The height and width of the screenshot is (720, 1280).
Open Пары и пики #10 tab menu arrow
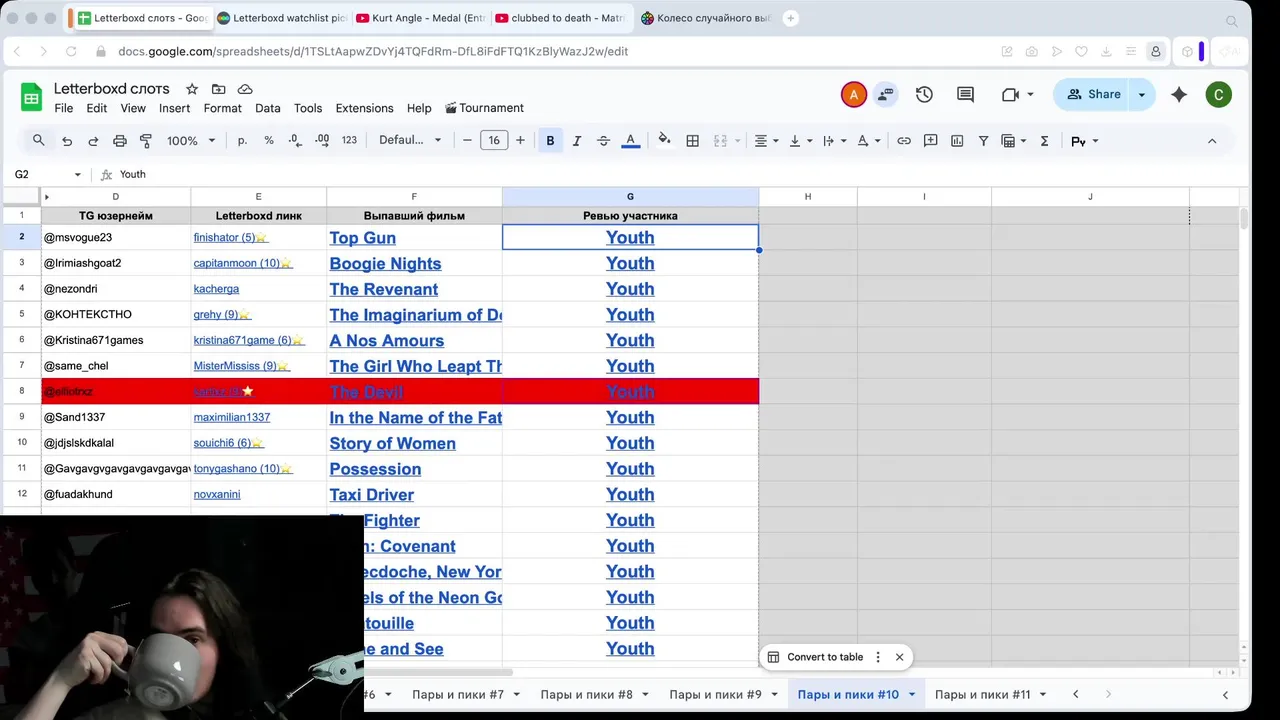pos(912,694)
